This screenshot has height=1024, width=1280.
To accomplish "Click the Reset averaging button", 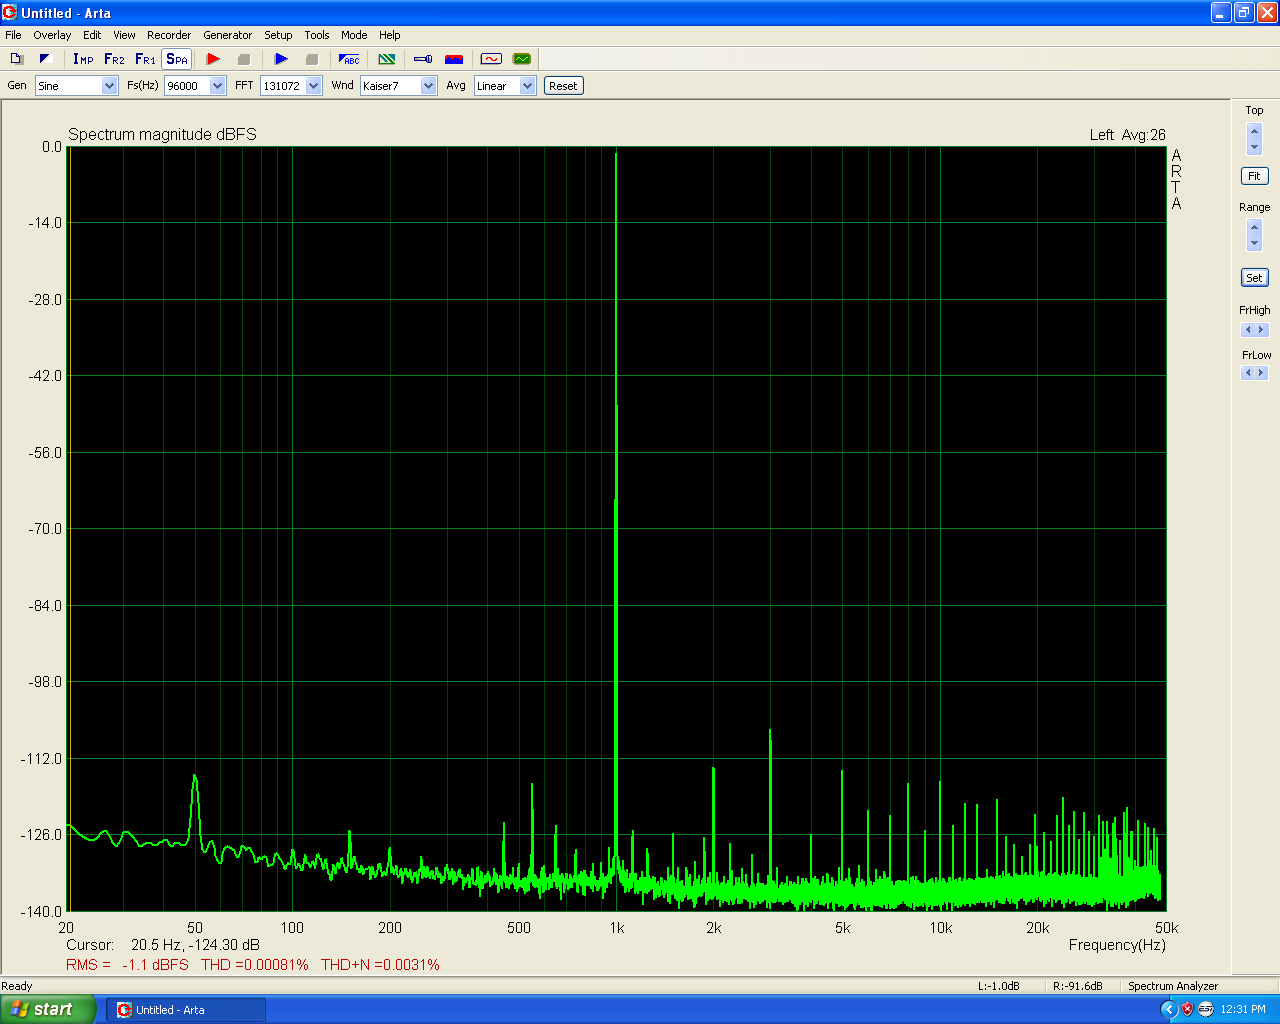I will click(x=563, y=86).
